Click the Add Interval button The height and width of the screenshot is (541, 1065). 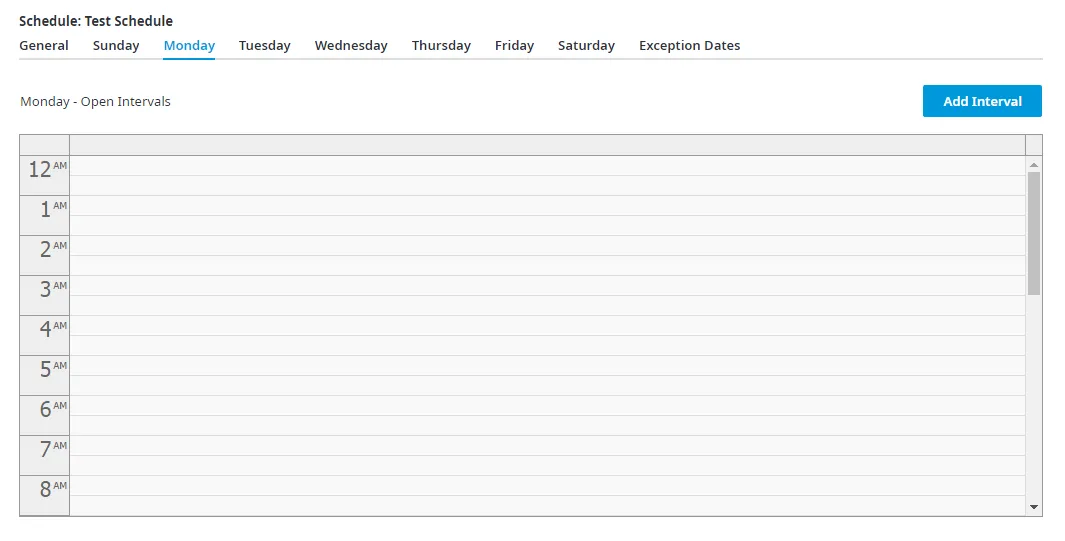pos(982,101)
